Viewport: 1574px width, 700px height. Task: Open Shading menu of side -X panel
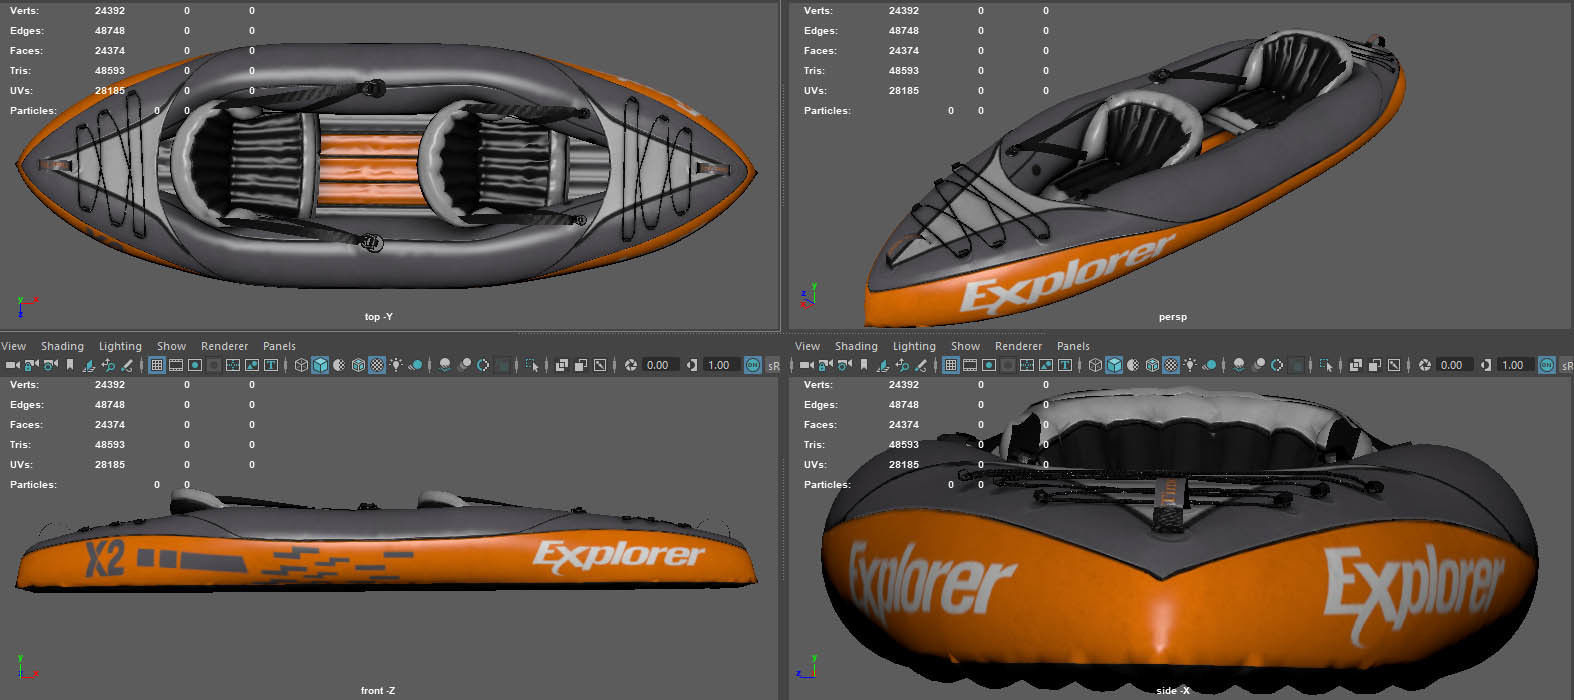[856, 346]
